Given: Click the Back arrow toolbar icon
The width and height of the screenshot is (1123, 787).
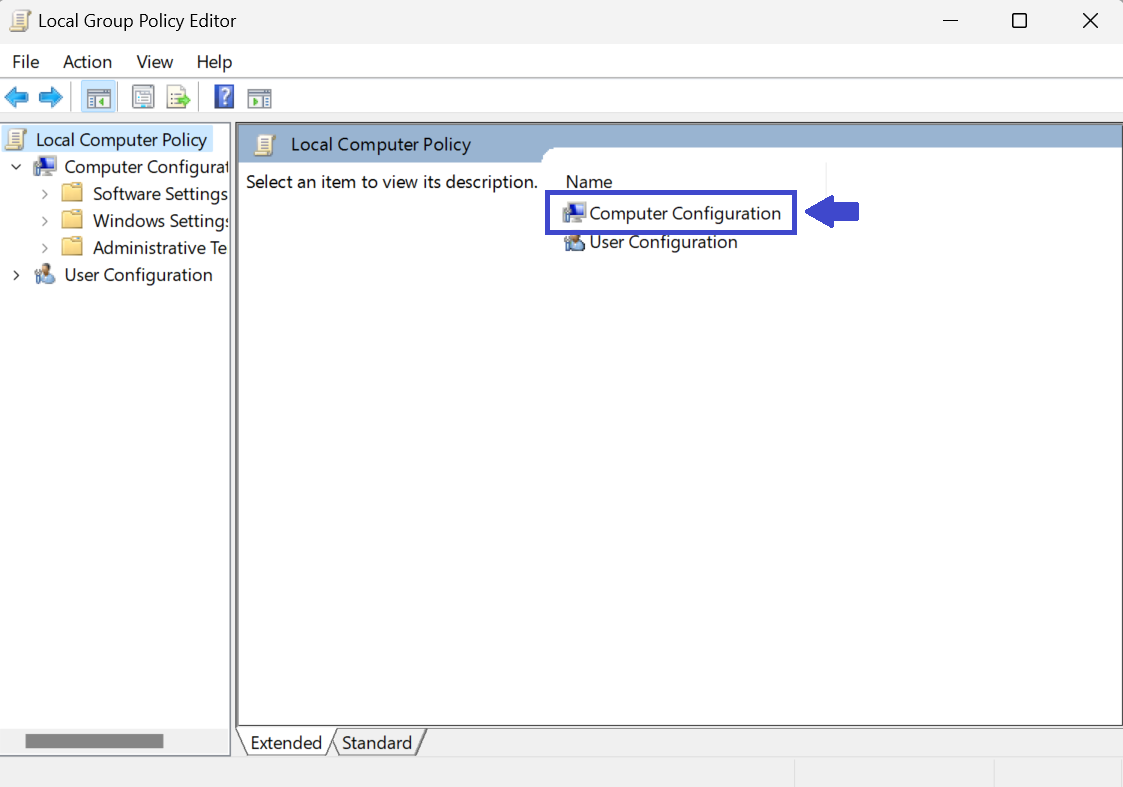Looking at the screenshot, I should pyautogui.click(x=16, y=97).
